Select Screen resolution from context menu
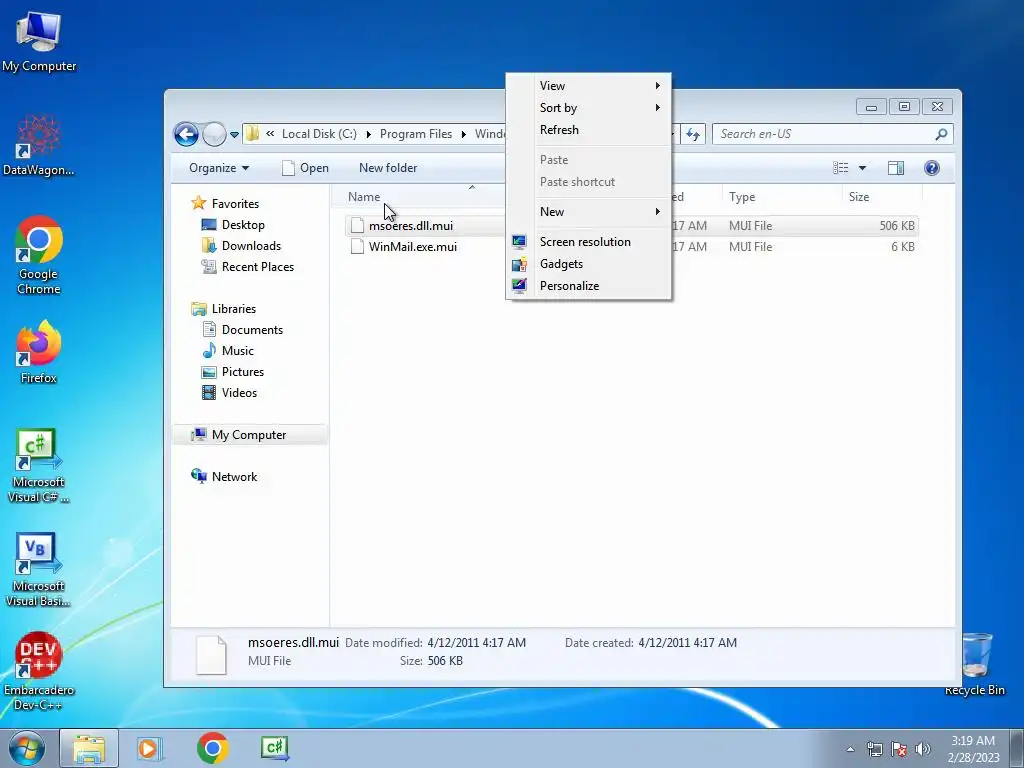This screenshot has height=768, width=1024. (x=588, y=242)
